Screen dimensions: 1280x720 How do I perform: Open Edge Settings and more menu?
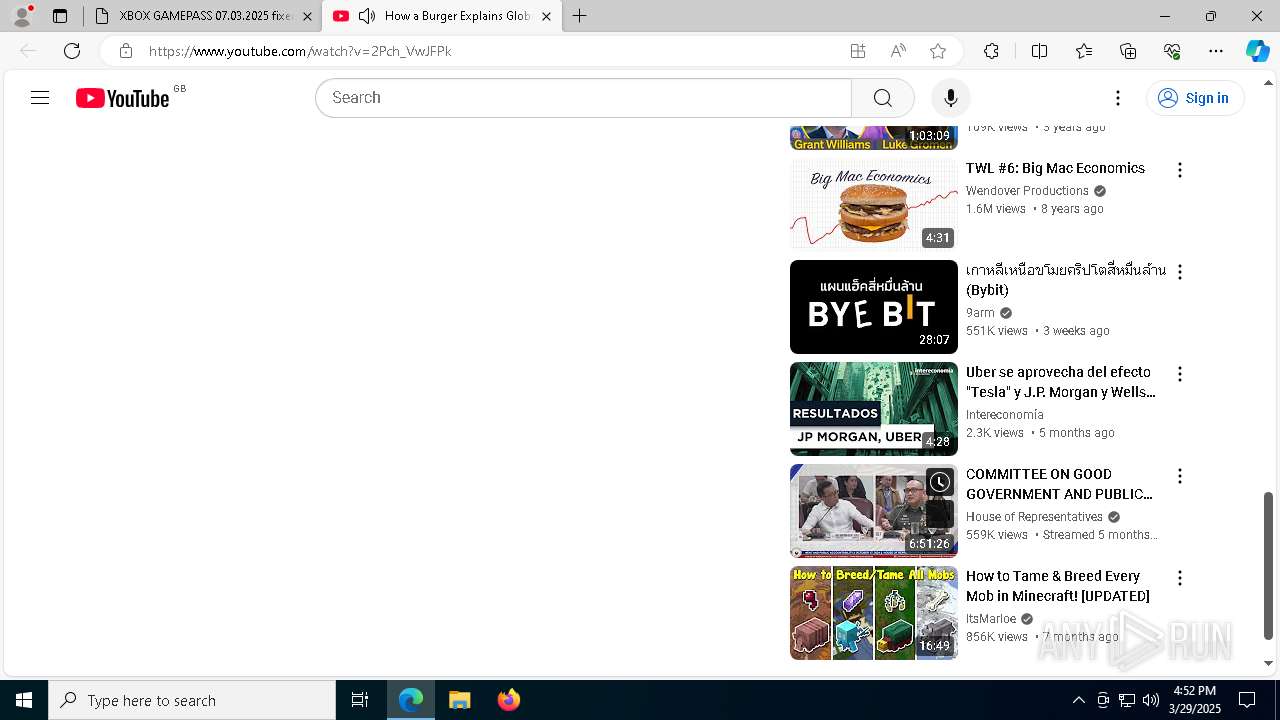tap(1216, 51)
